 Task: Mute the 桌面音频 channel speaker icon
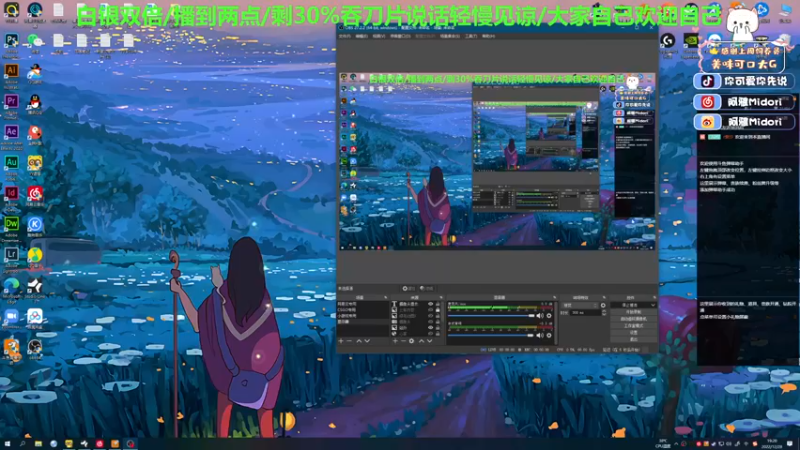tap(540, 335)
